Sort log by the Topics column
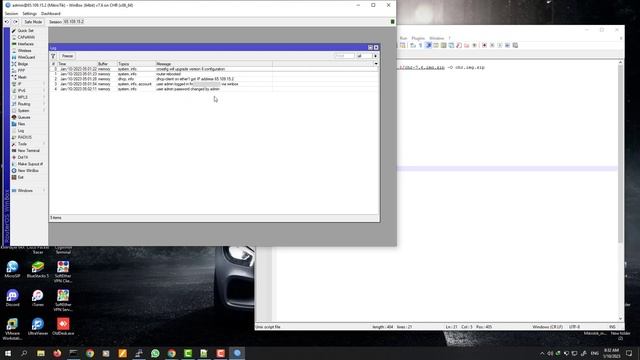This screenshot has height=360, width=640. click(136, 64)
